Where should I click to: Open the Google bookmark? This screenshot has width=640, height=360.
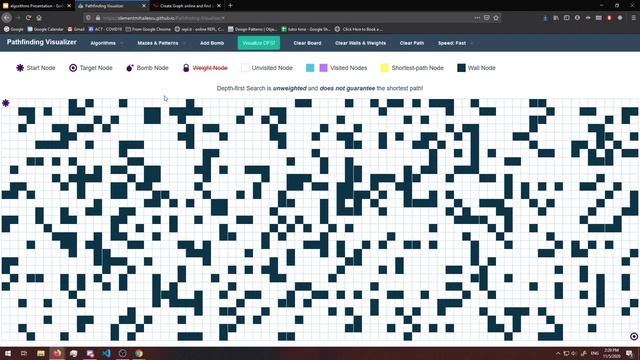(x=13, y=29)
